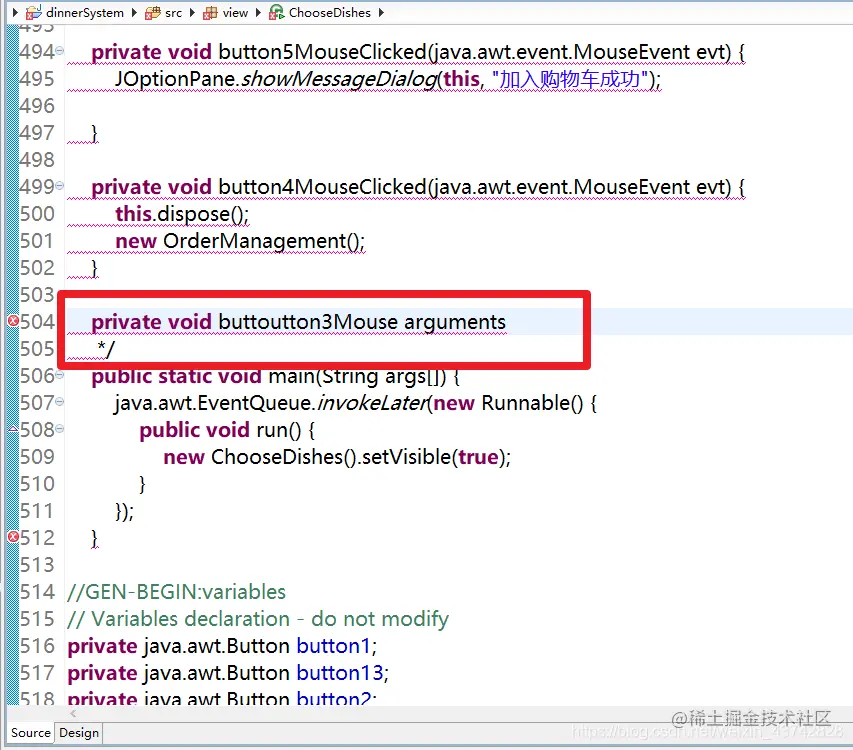This screenshot has width=853, height=750.
Task: Click the closing brace on line 512
Action: click(95, 538)
